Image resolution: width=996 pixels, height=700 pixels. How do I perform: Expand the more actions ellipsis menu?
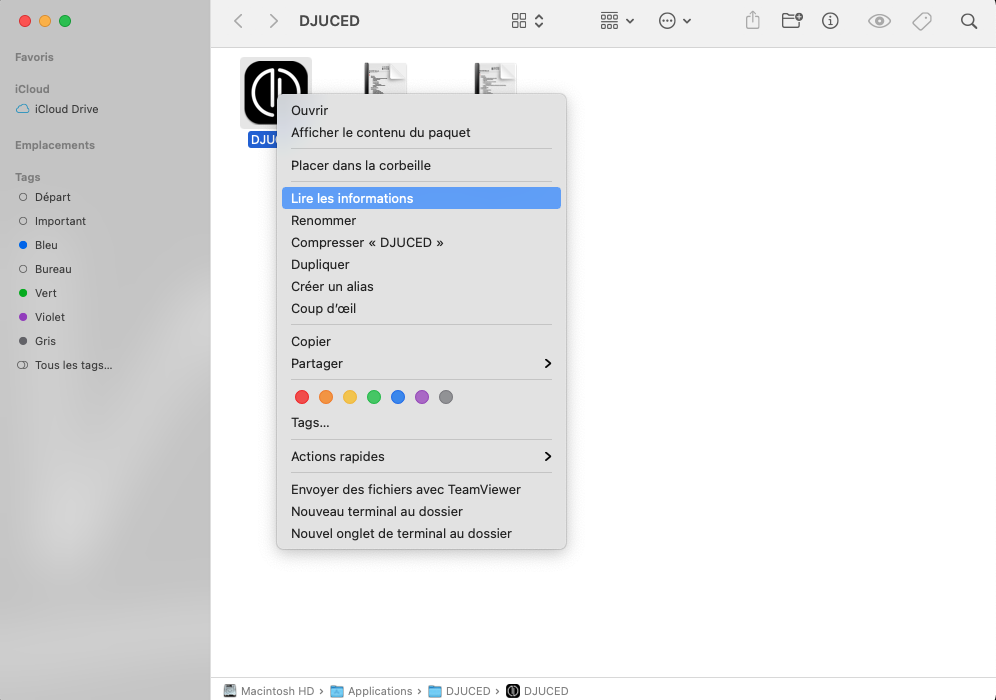(x=675, y=21)
